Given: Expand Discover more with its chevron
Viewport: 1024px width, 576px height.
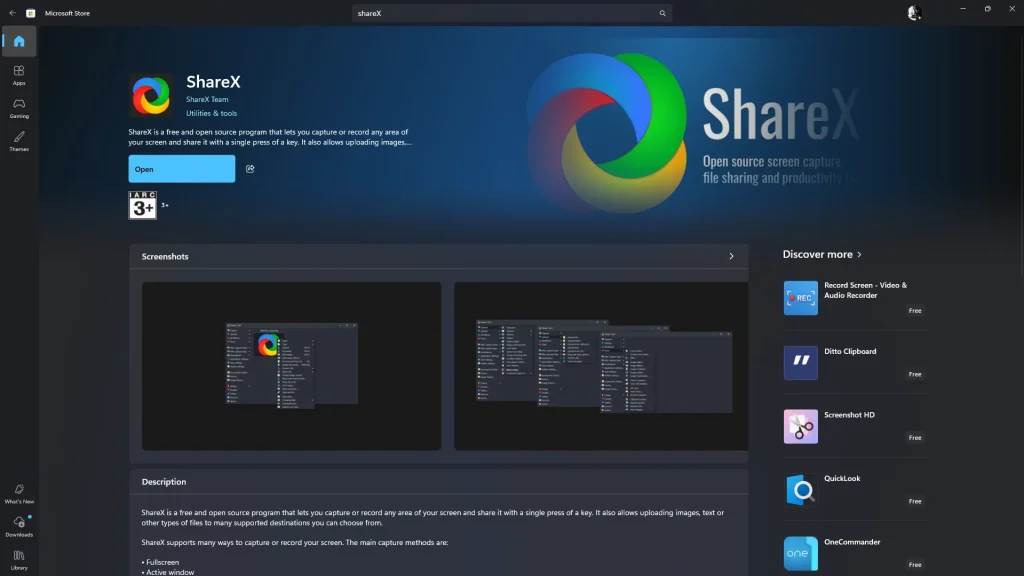Looking at the screenshot, I should tap(859, 255).
